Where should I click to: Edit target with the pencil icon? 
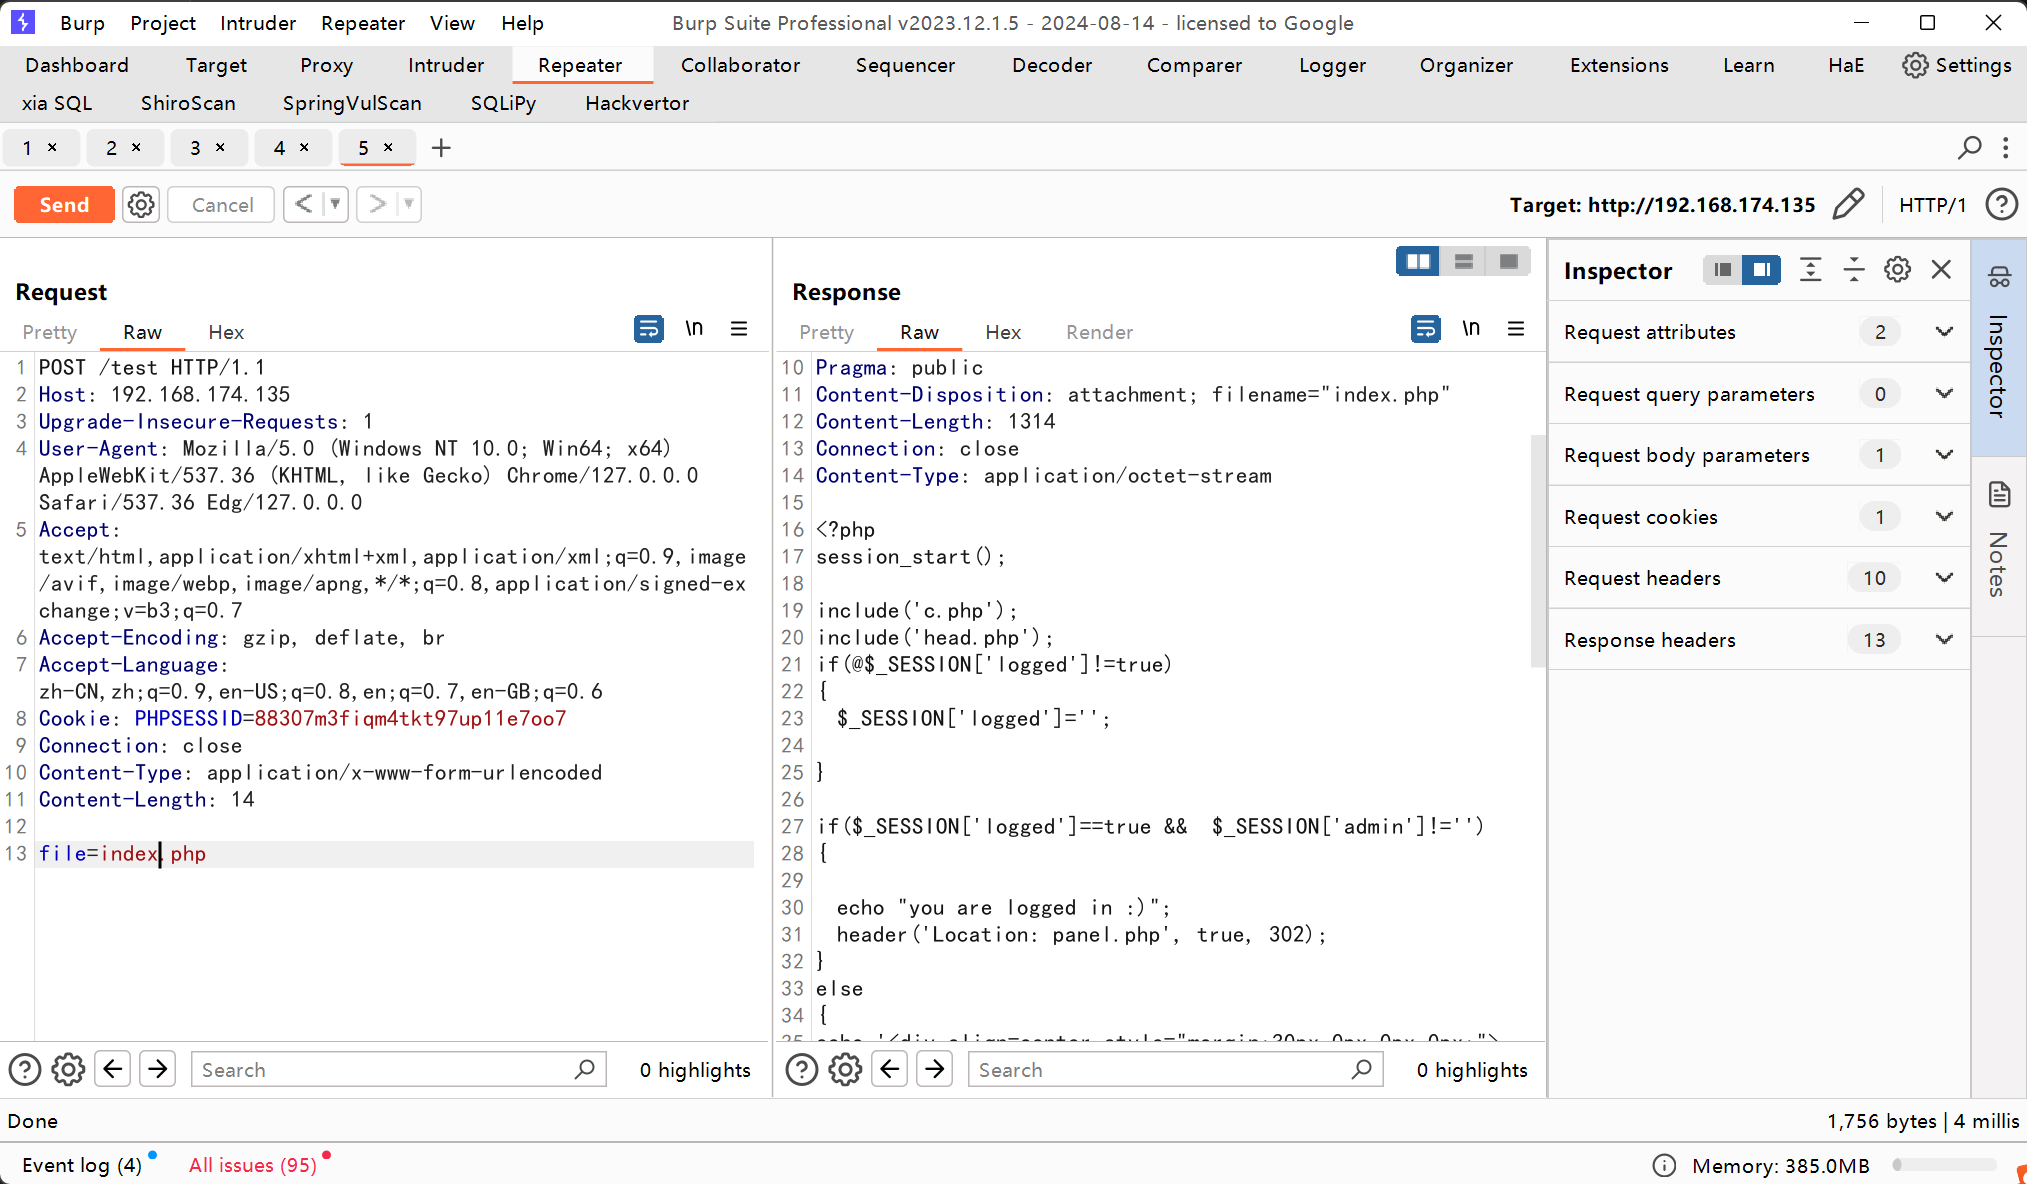[x=1848, y=204]
